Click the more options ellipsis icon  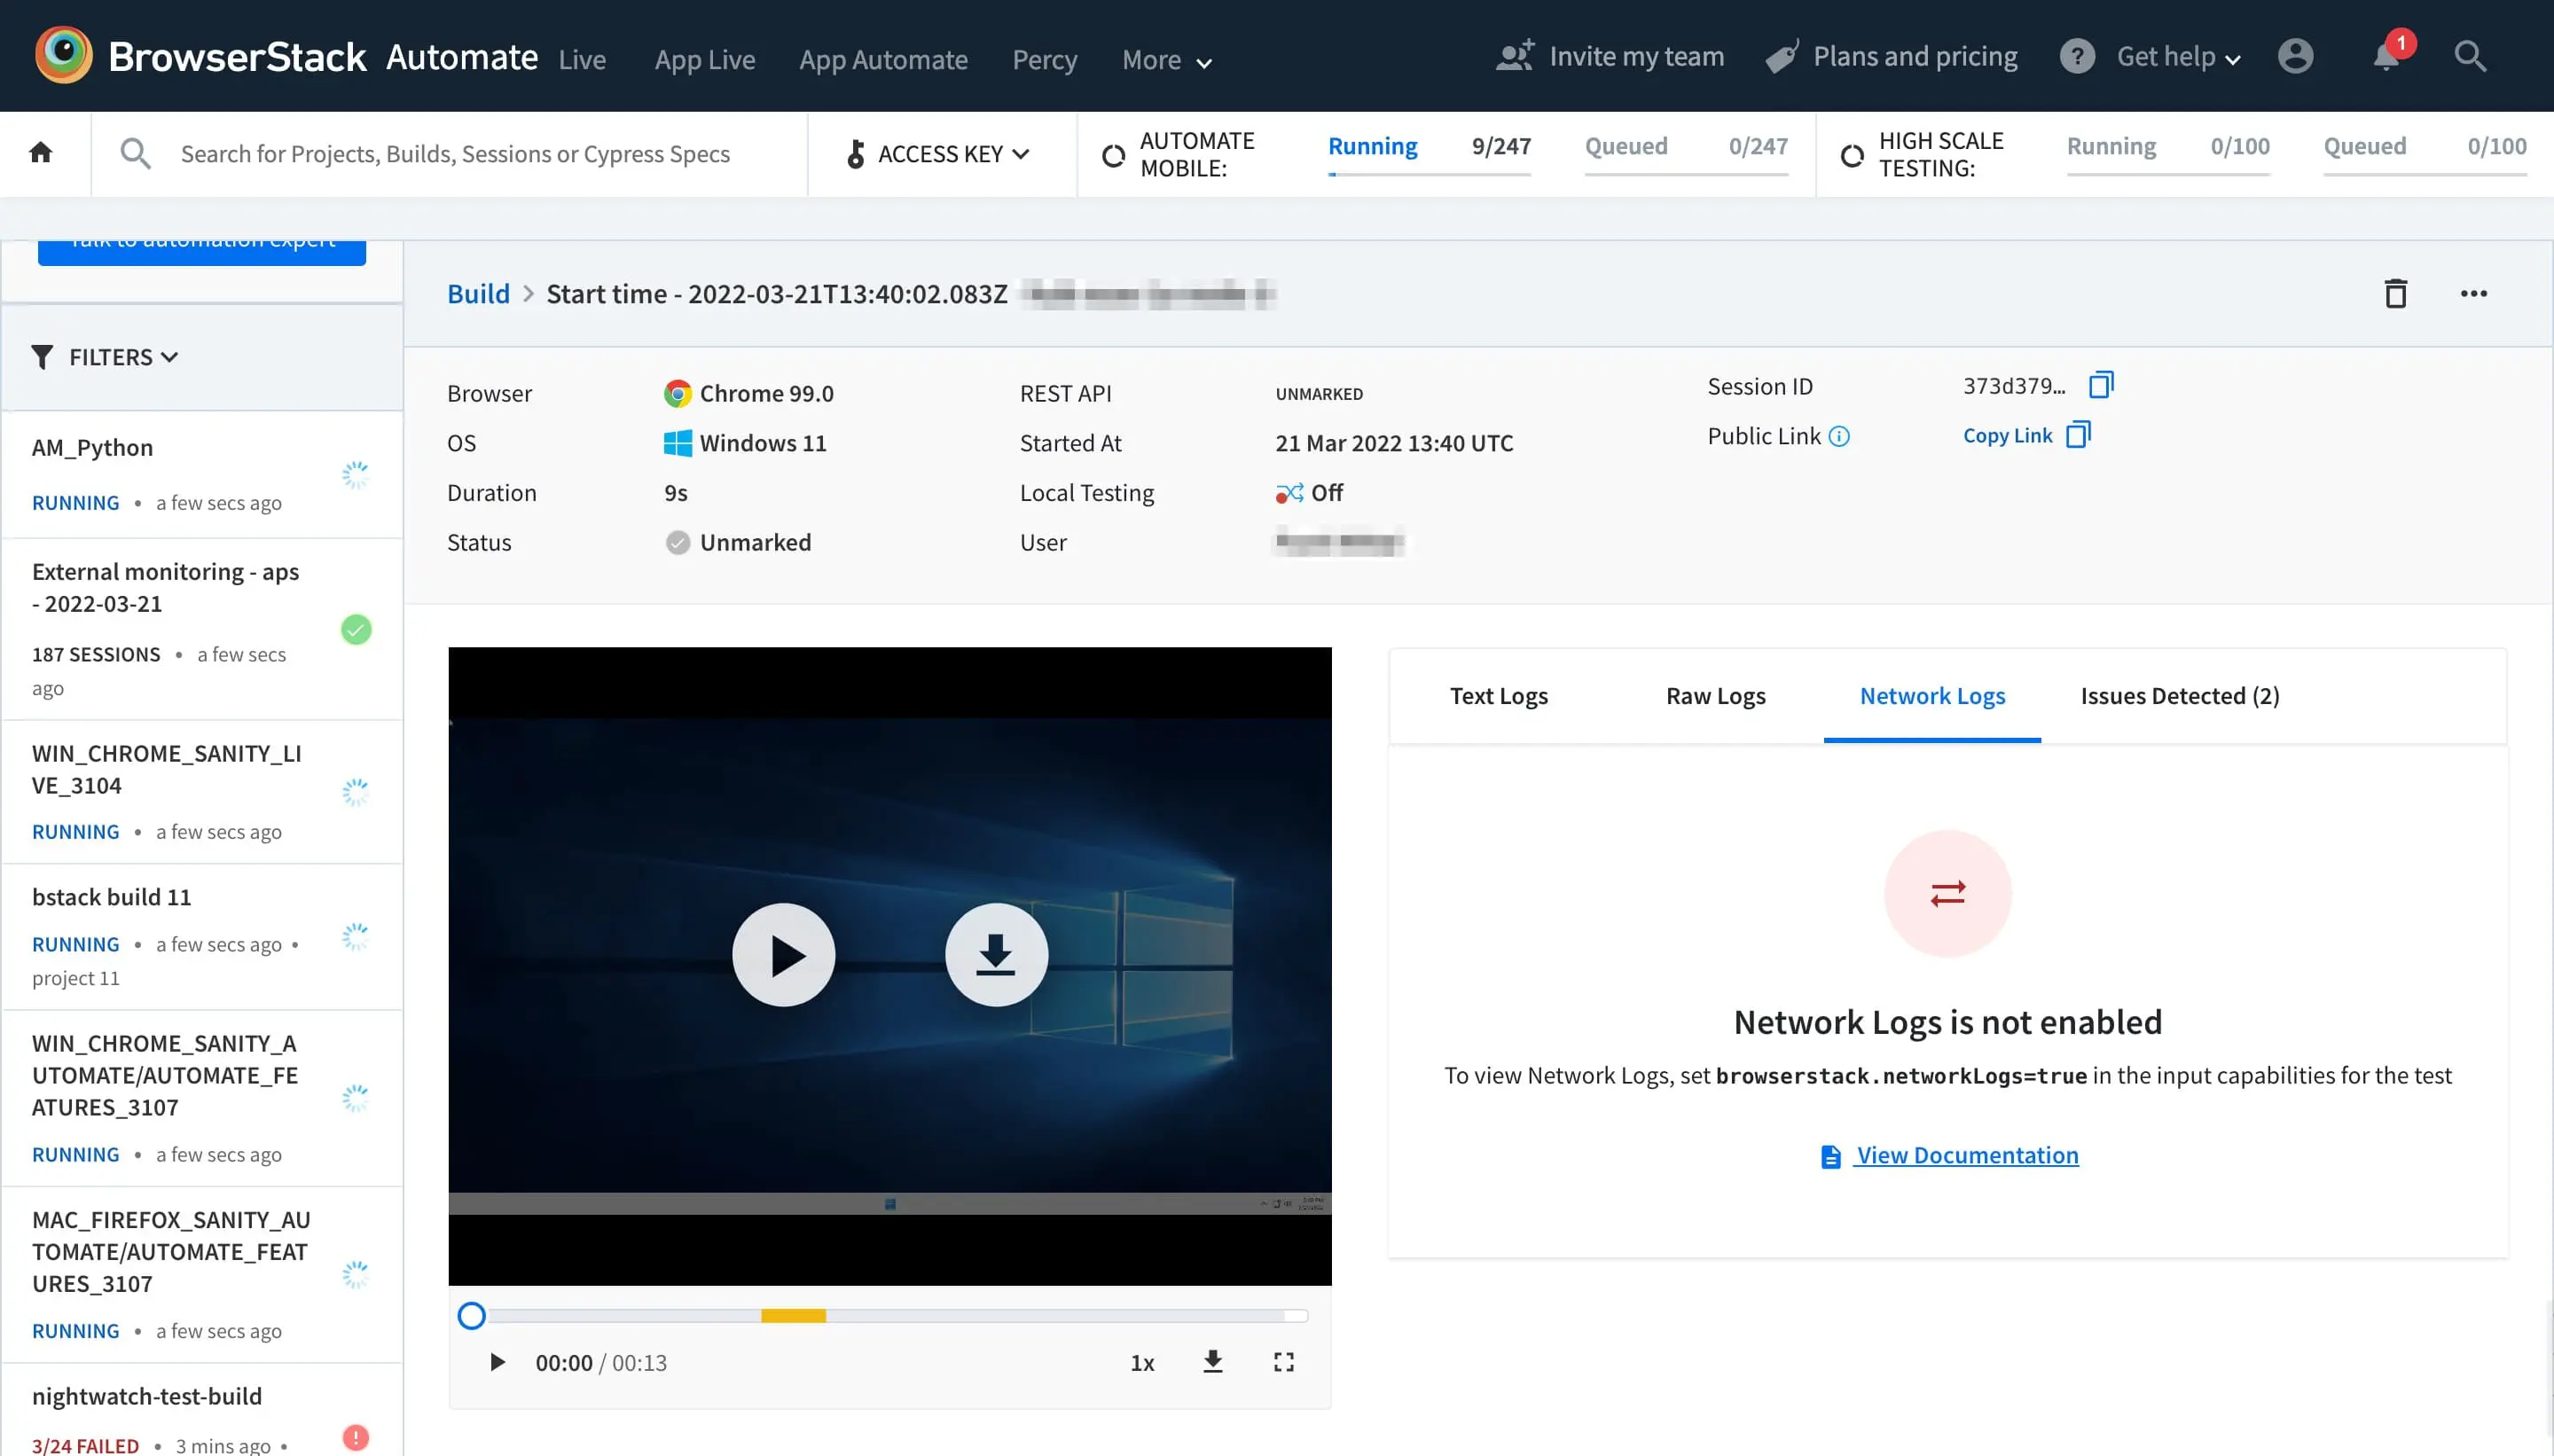pos(2475,293)
